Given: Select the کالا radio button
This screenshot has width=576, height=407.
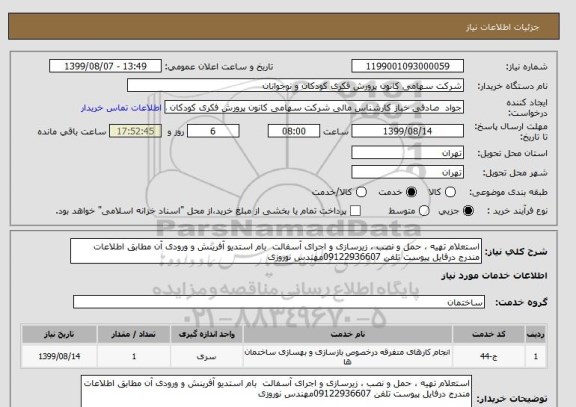Looking at the screenshot, I should (x=450, y=192).
